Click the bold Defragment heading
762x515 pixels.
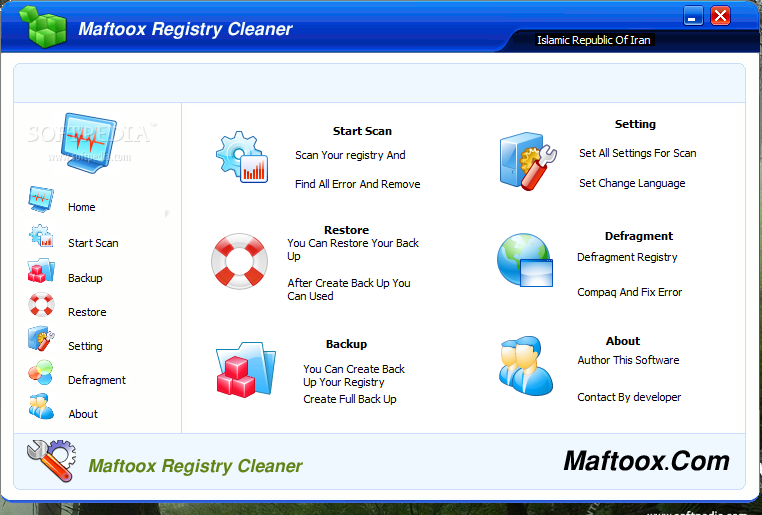pyautogui.click(x=639, y=236)
